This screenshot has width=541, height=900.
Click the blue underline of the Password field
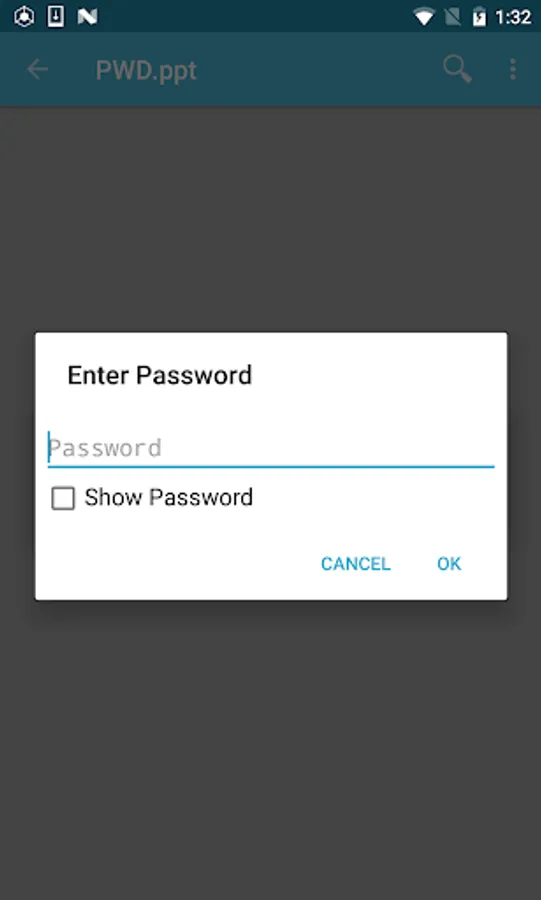pos(271,467)
